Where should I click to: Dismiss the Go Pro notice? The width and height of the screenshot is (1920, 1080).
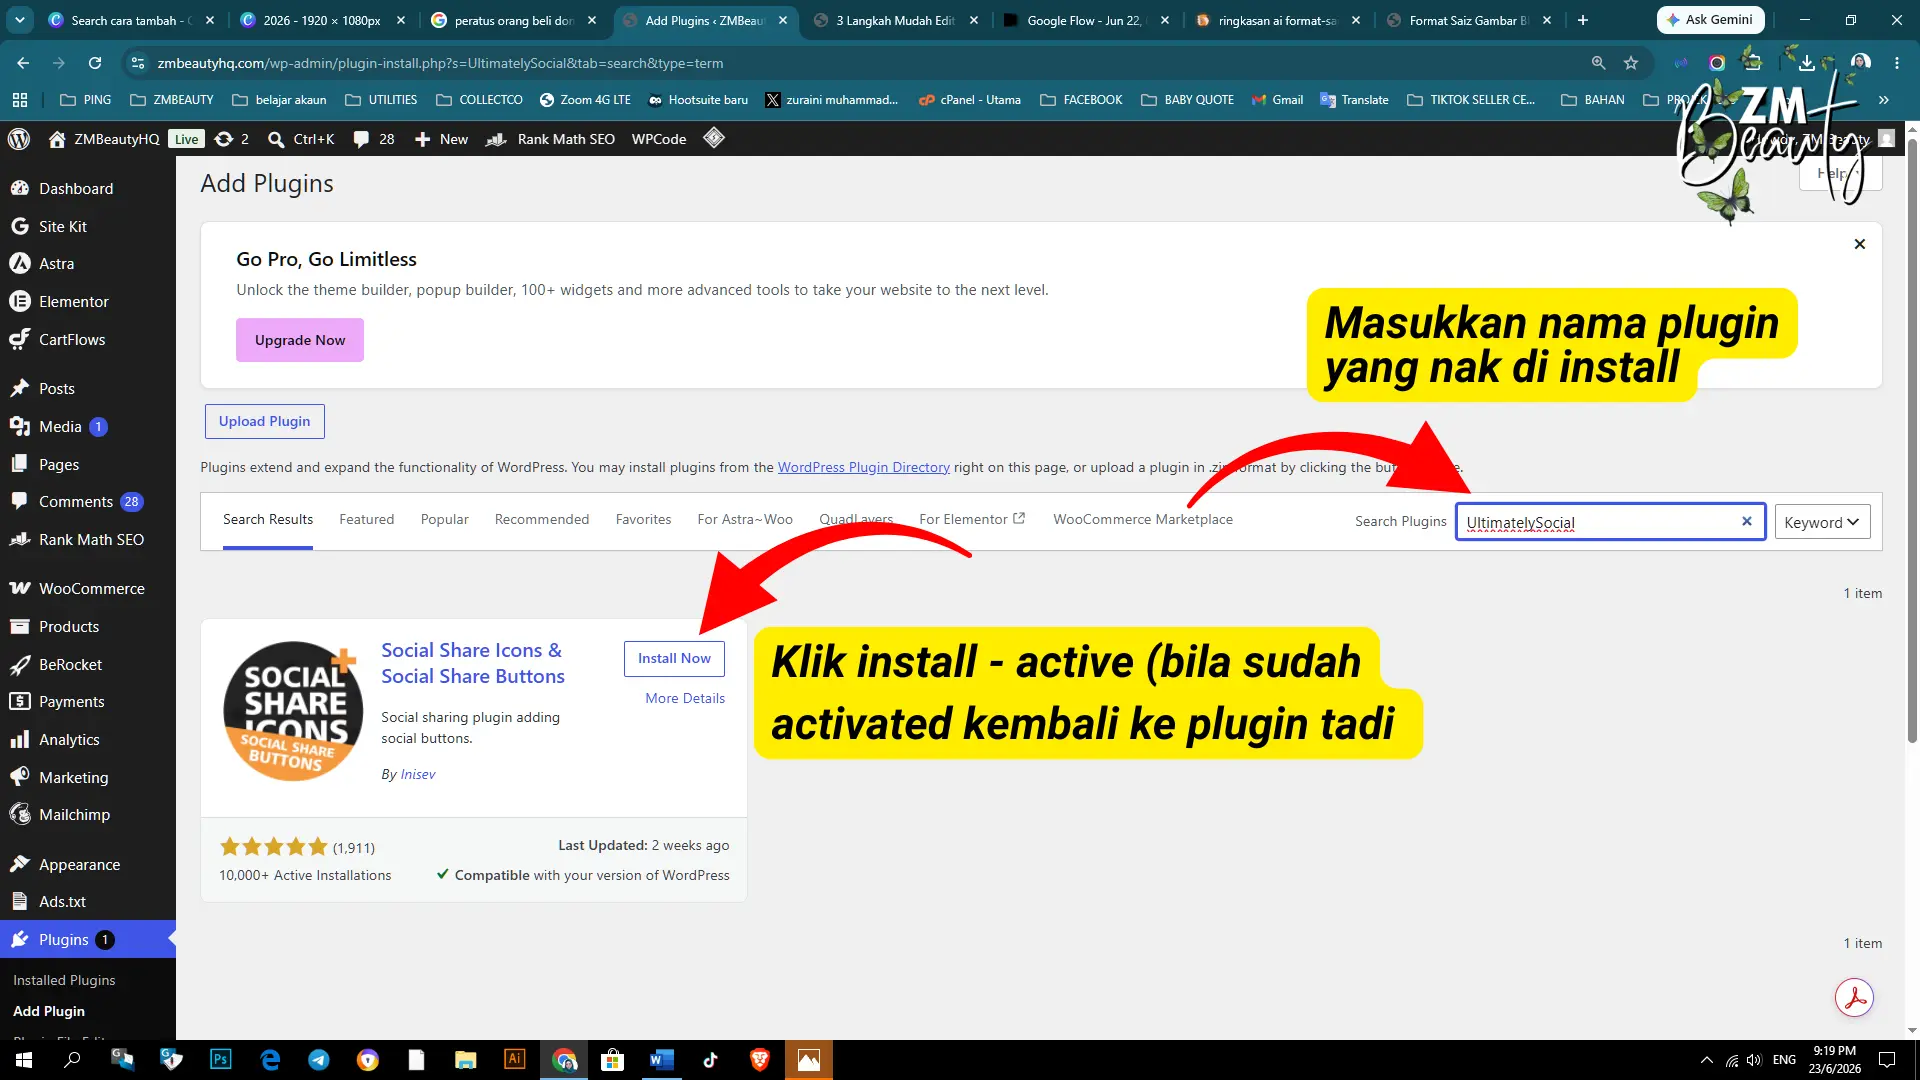pyautogui.click(x=1859, y=244)
